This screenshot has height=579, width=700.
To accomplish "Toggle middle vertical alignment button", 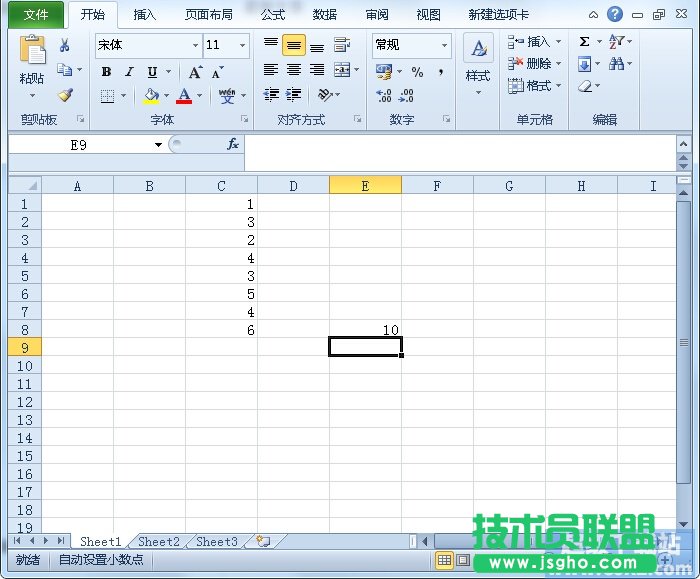I will click(x=294, y=45).
